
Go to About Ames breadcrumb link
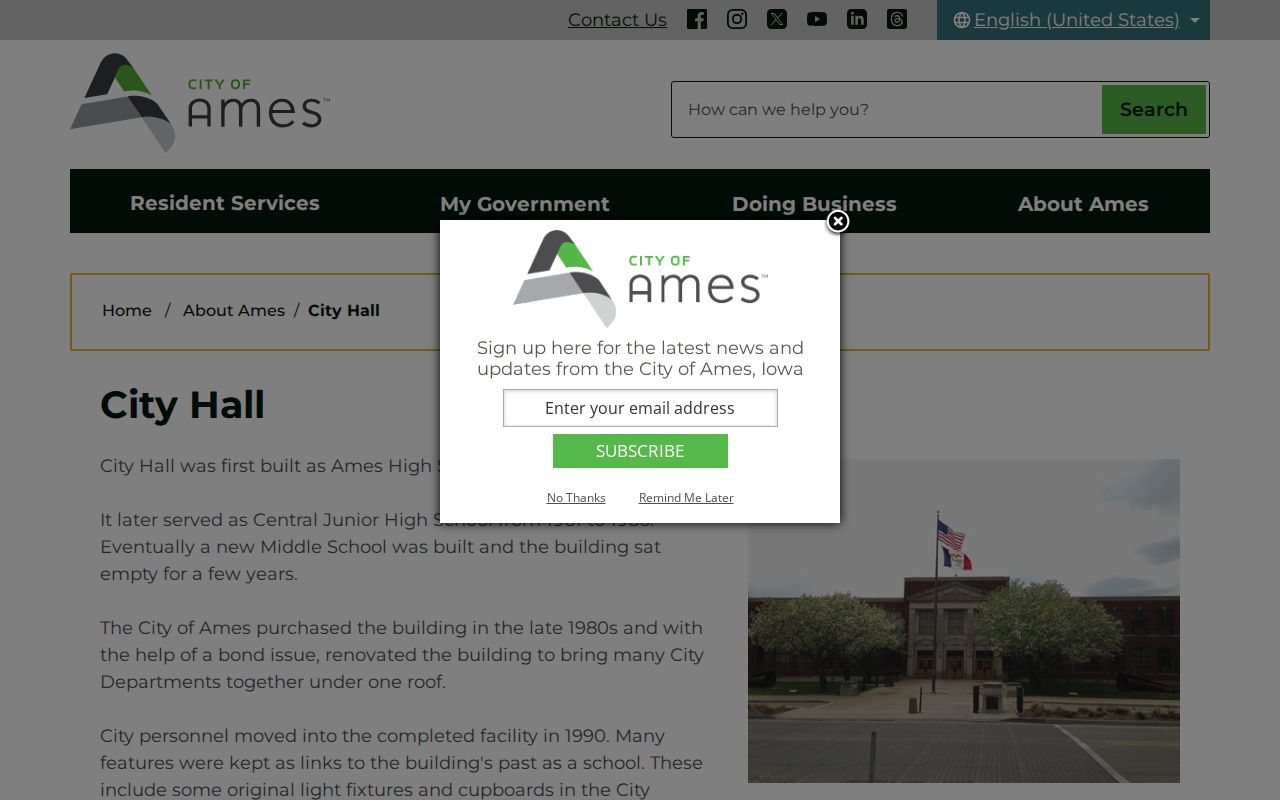tap(234, 310)
